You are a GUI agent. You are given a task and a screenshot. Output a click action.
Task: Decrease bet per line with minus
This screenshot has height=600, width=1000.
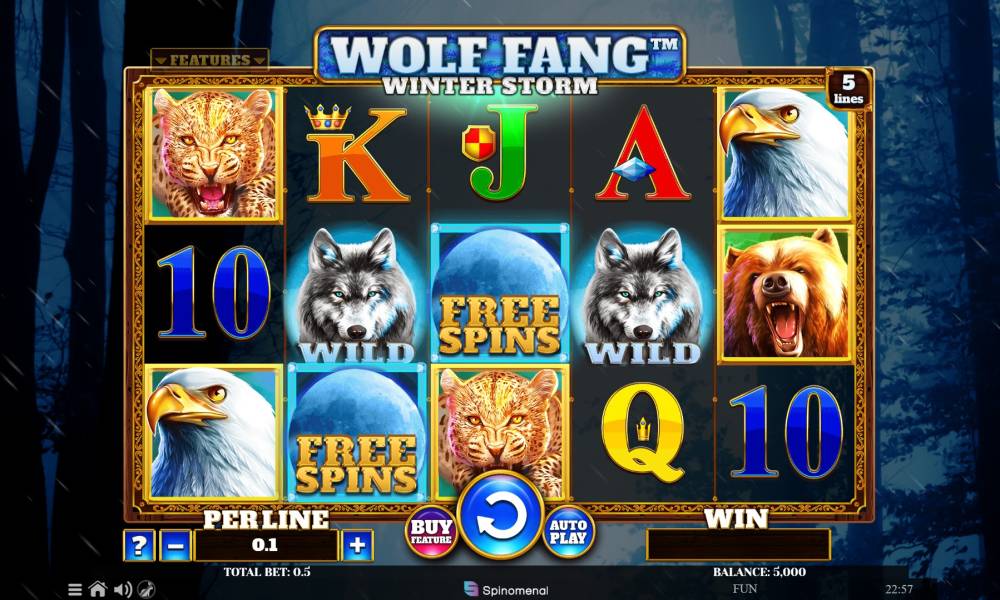point(175,546)
